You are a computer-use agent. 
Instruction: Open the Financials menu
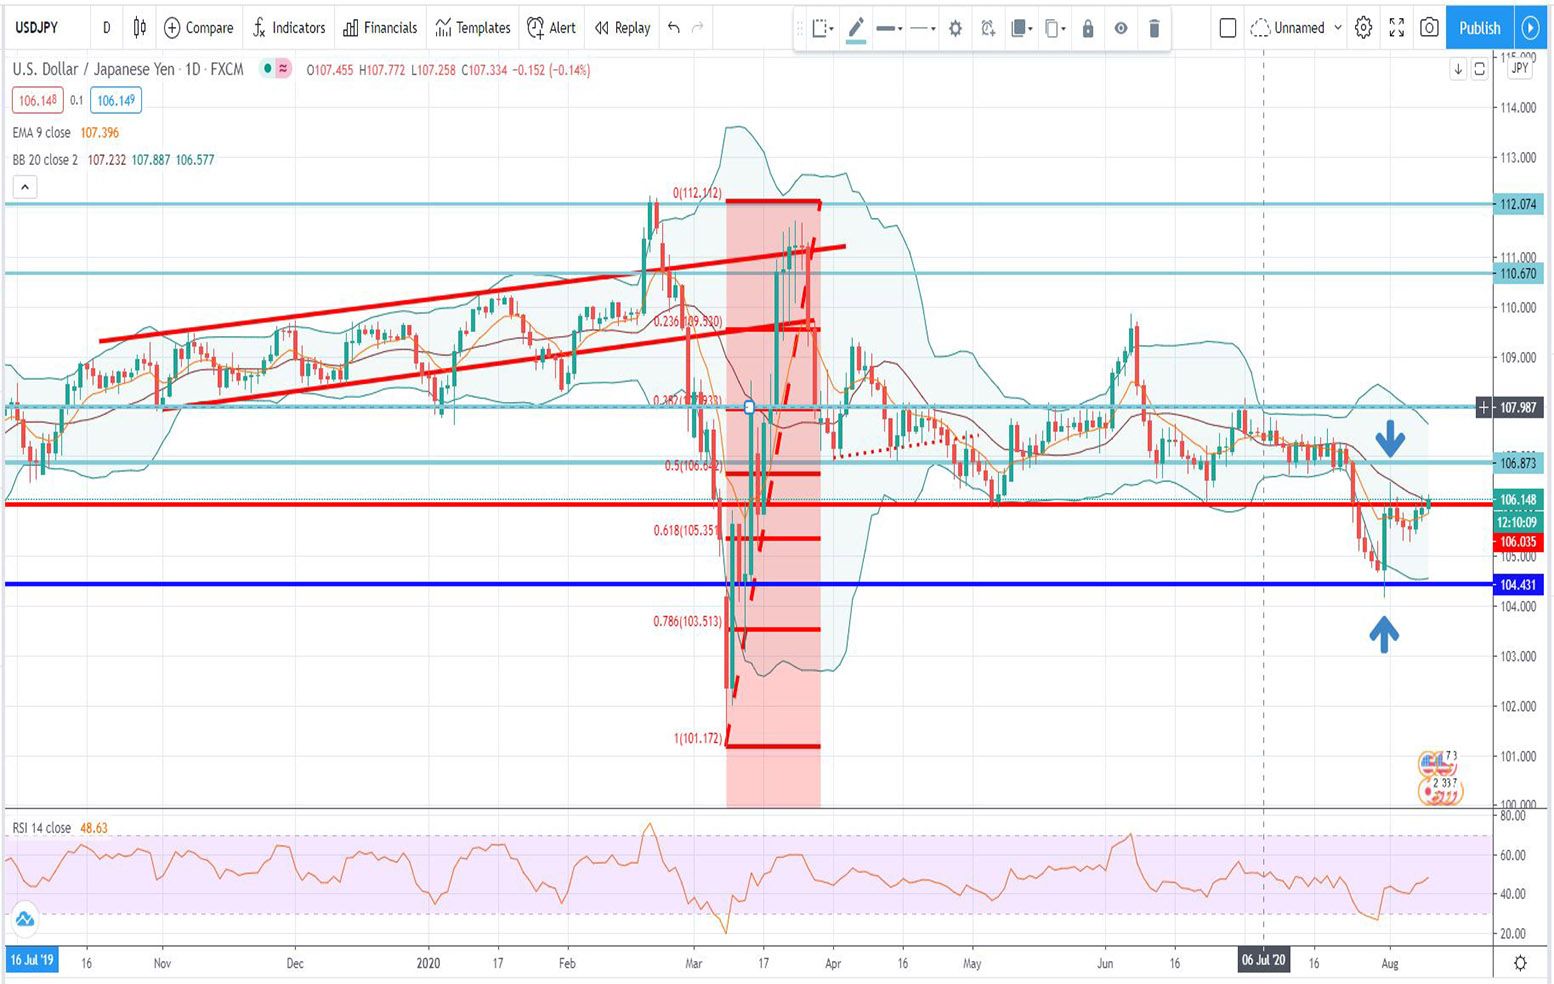[x=380, y=28]
